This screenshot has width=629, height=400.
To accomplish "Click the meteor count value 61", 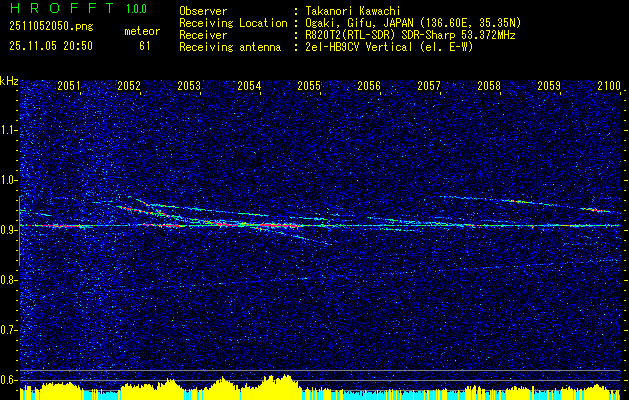I will click(x=145, y=46).
